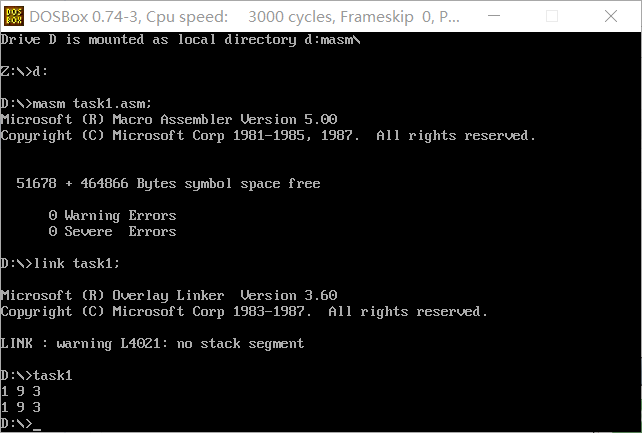This screenshot has height=433, width=642.
Task: Maximize the DOSBox window
Action: pos(552,16)
